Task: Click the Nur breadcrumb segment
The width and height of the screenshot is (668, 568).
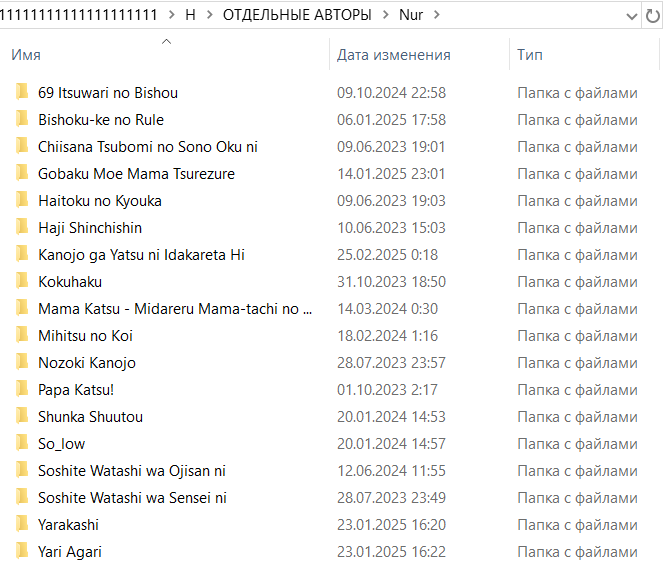Action: 411,15
